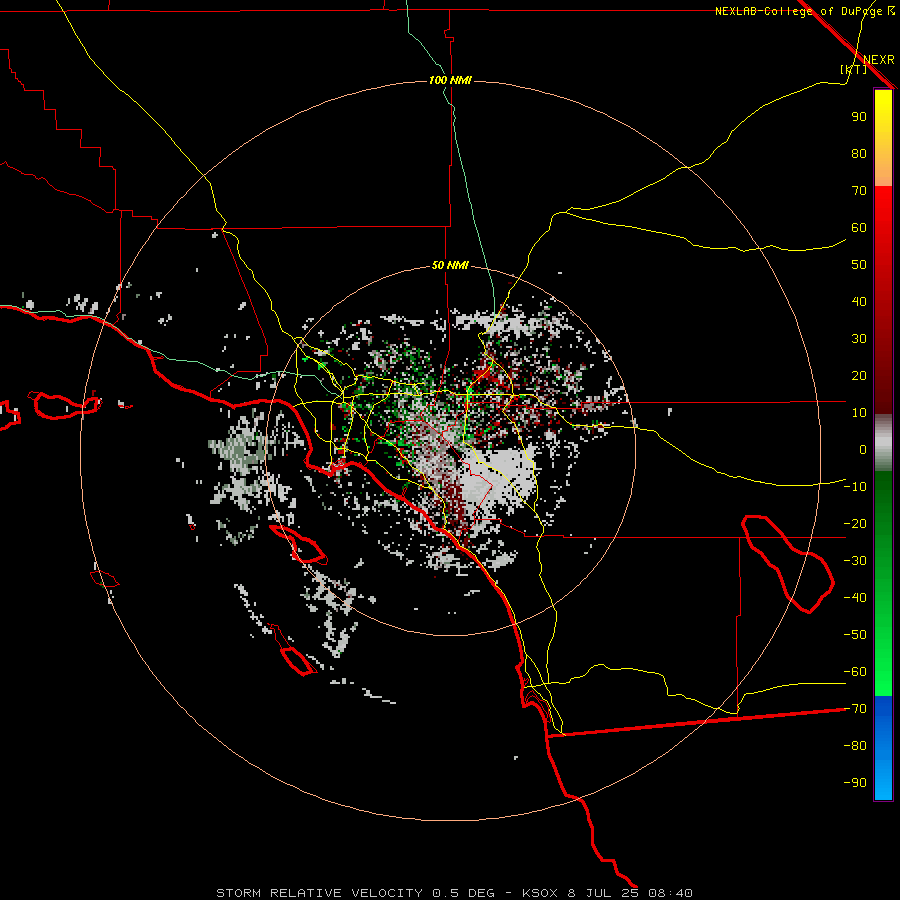Click the light blue band near -90
The height and width of the screenshot is (900, 900).
pos(883,783)
